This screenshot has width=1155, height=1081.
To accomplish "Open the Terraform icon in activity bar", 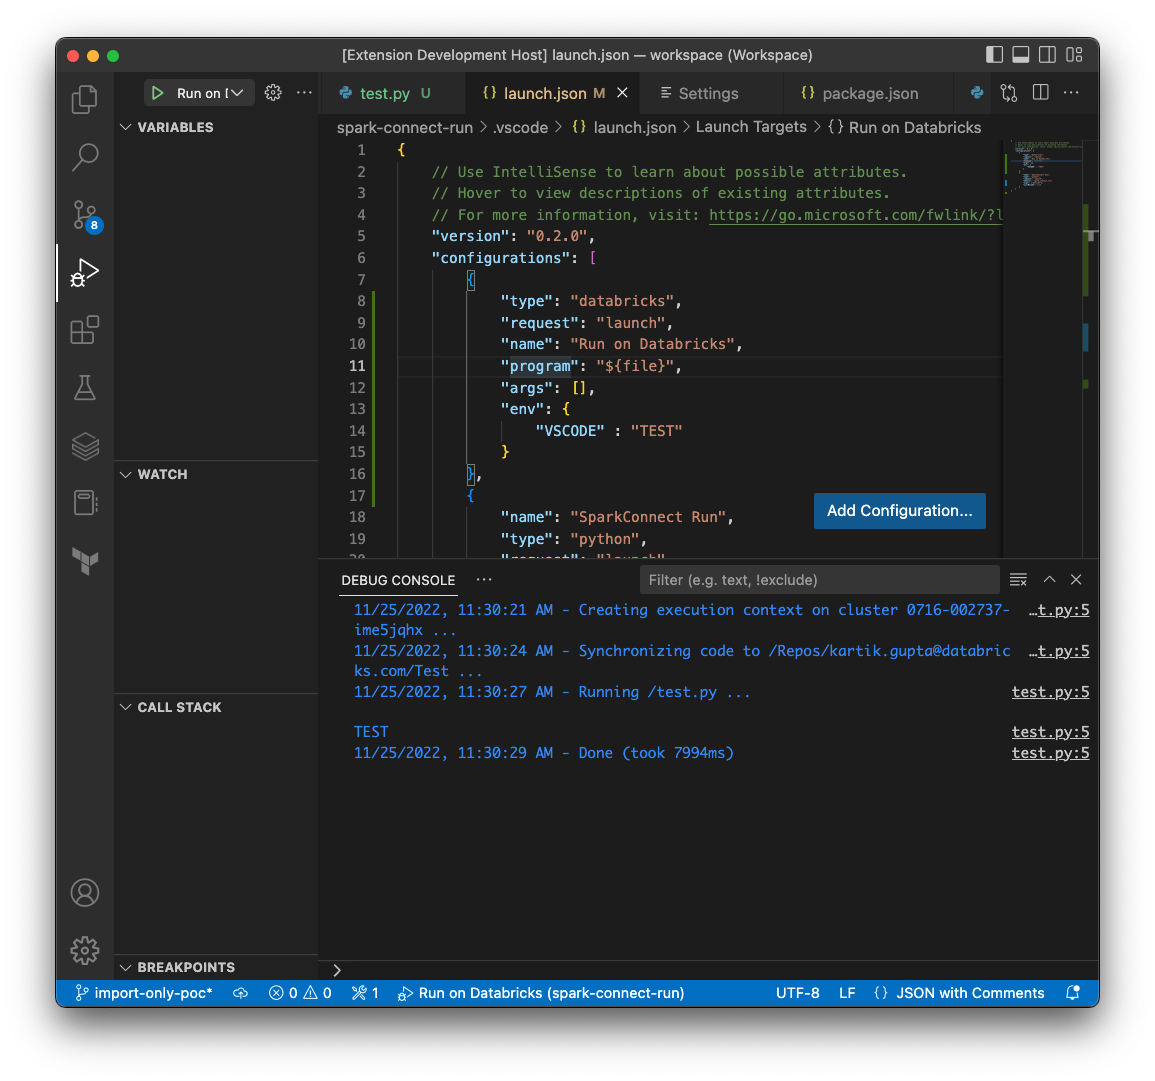I will [x=85, y=561].
